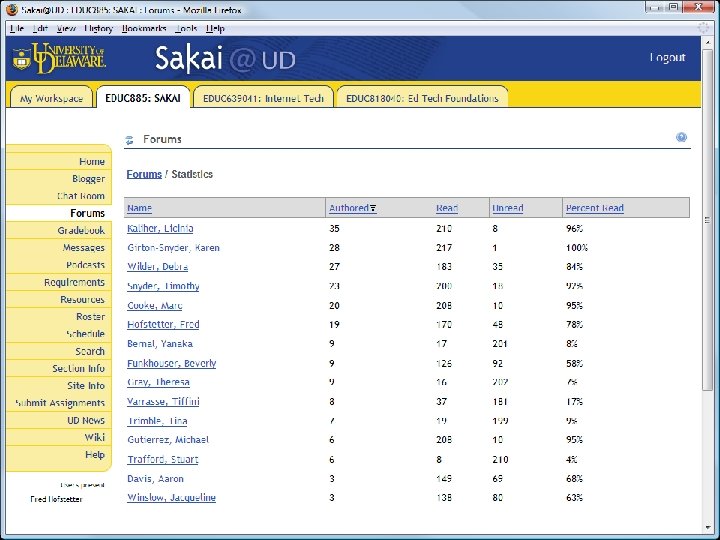Open Vatrasse, Tiffini statistics
The image size is (720, 540).
[x=163, y=401]
